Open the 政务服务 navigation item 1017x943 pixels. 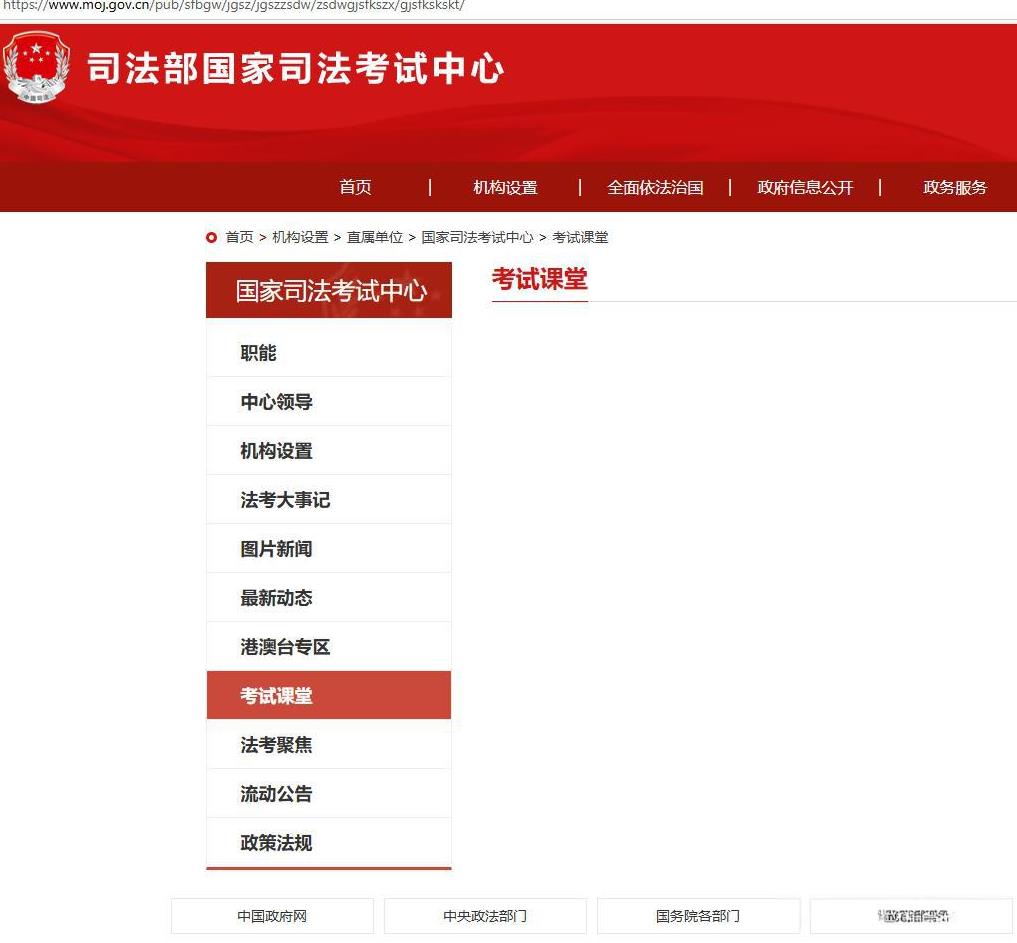click(955, 187)
